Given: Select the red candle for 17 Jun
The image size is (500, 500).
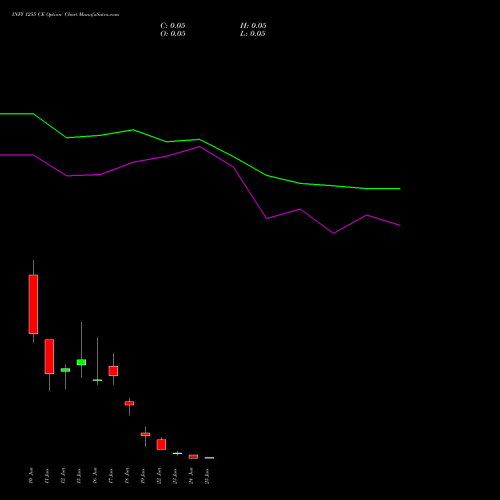Looking at the screenshot, I should point(113,371).
